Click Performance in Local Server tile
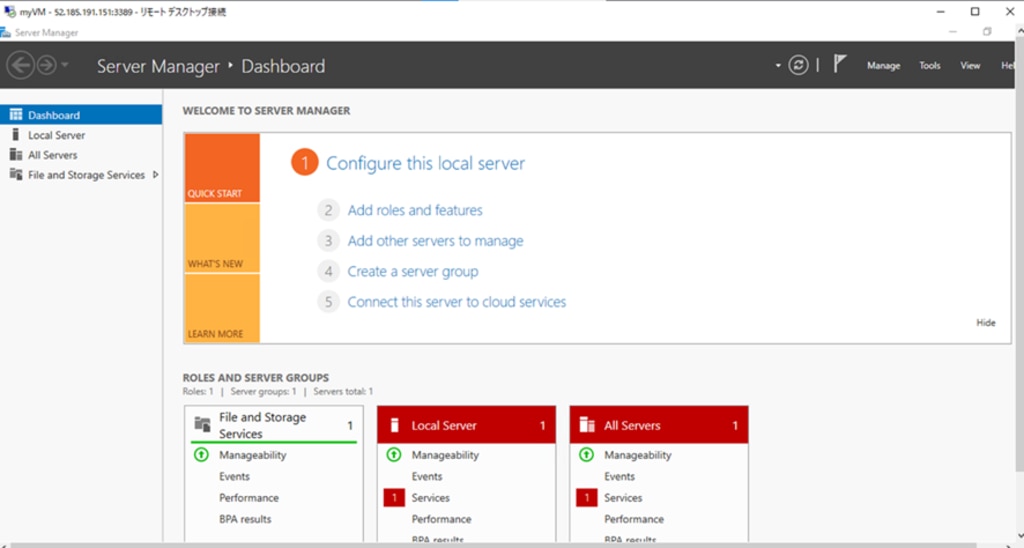This screenshot has height=548, width=1024. tap(441, 519)
